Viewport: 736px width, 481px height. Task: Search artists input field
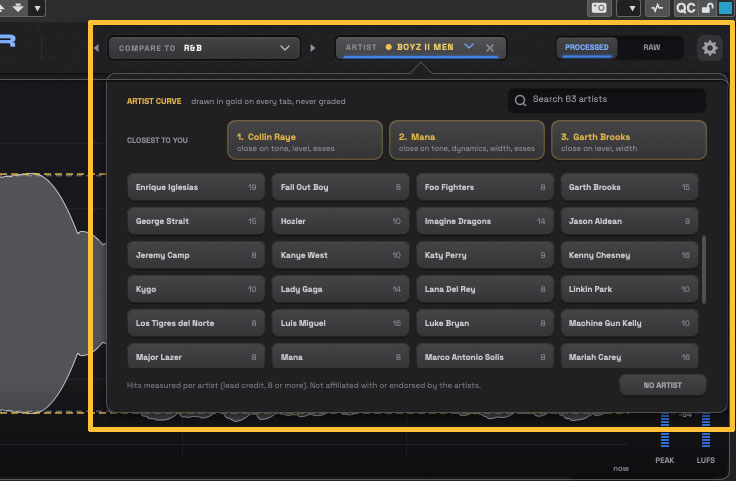[606, 99]
